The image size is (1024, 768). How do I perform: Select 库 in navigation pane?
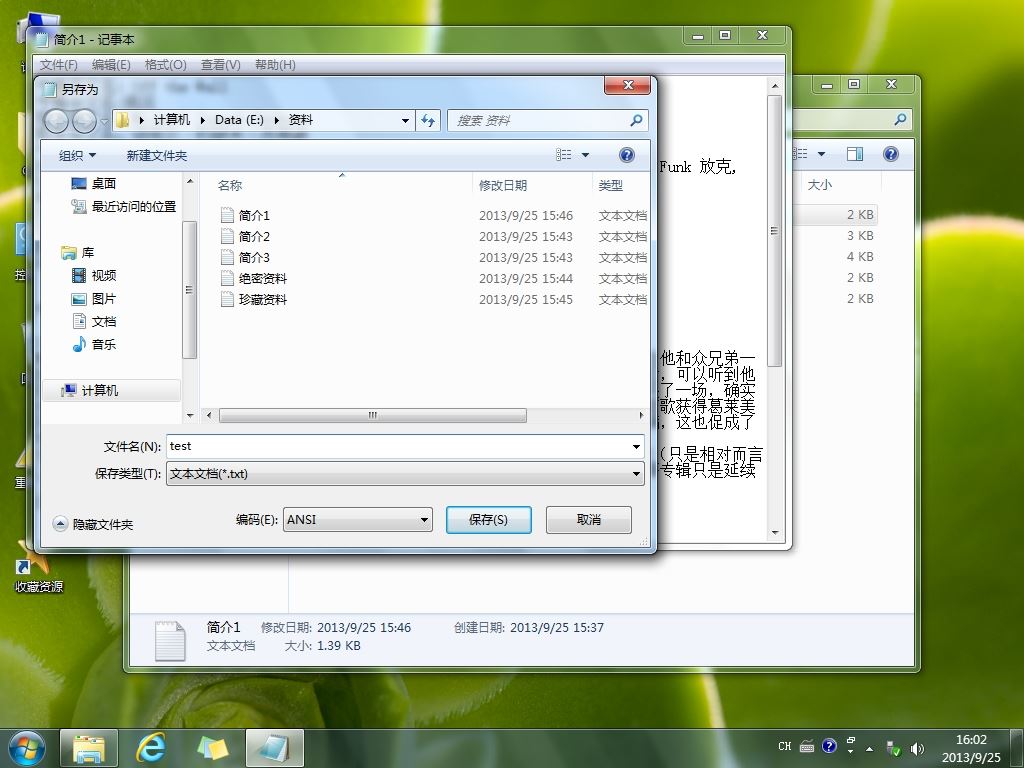(78, 252)
